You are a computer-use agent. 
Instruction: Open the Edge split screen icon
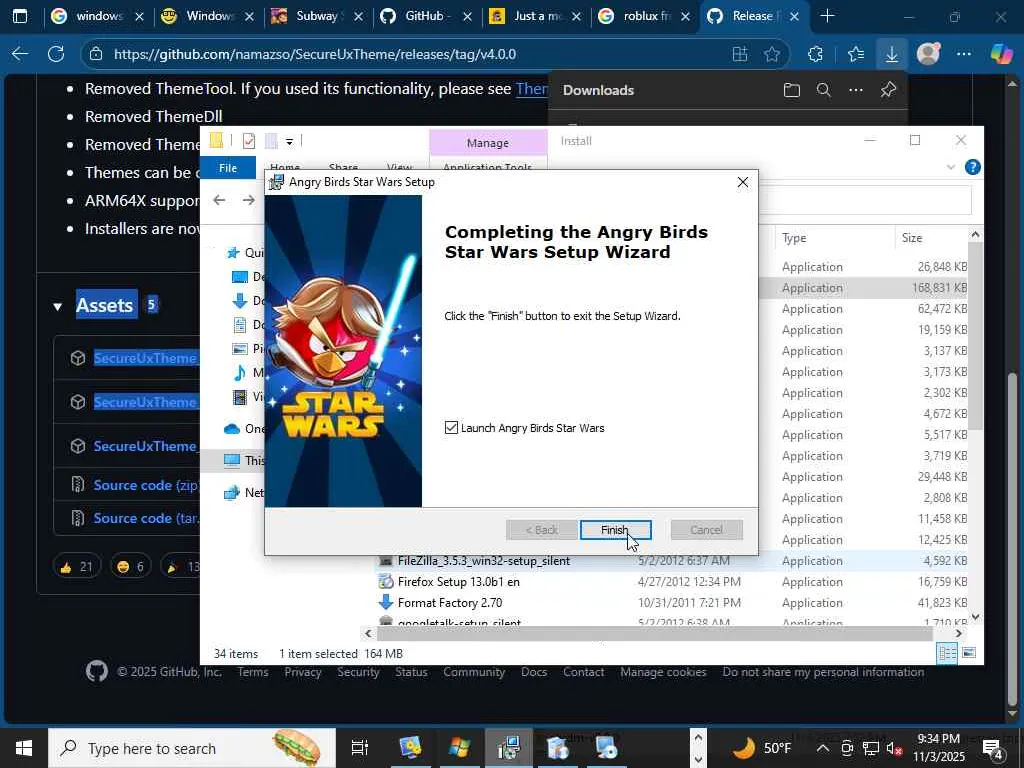point(739,54)
